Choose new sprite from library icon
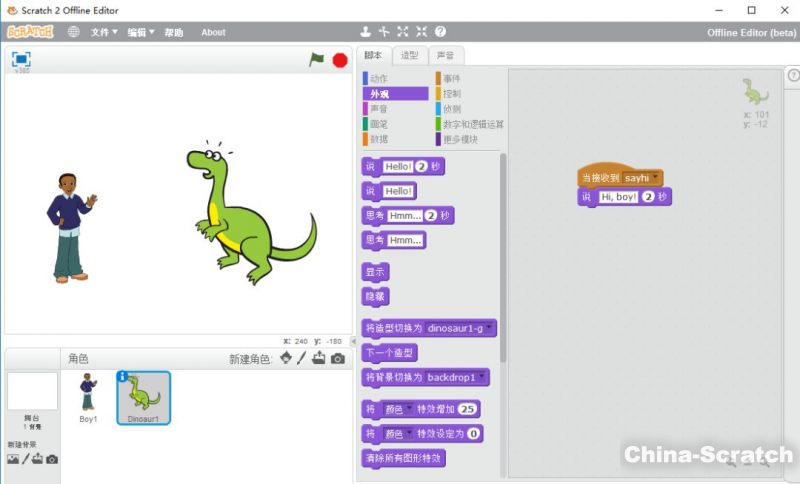The height and width of the screenshot is (484, 800). point(286,358)
